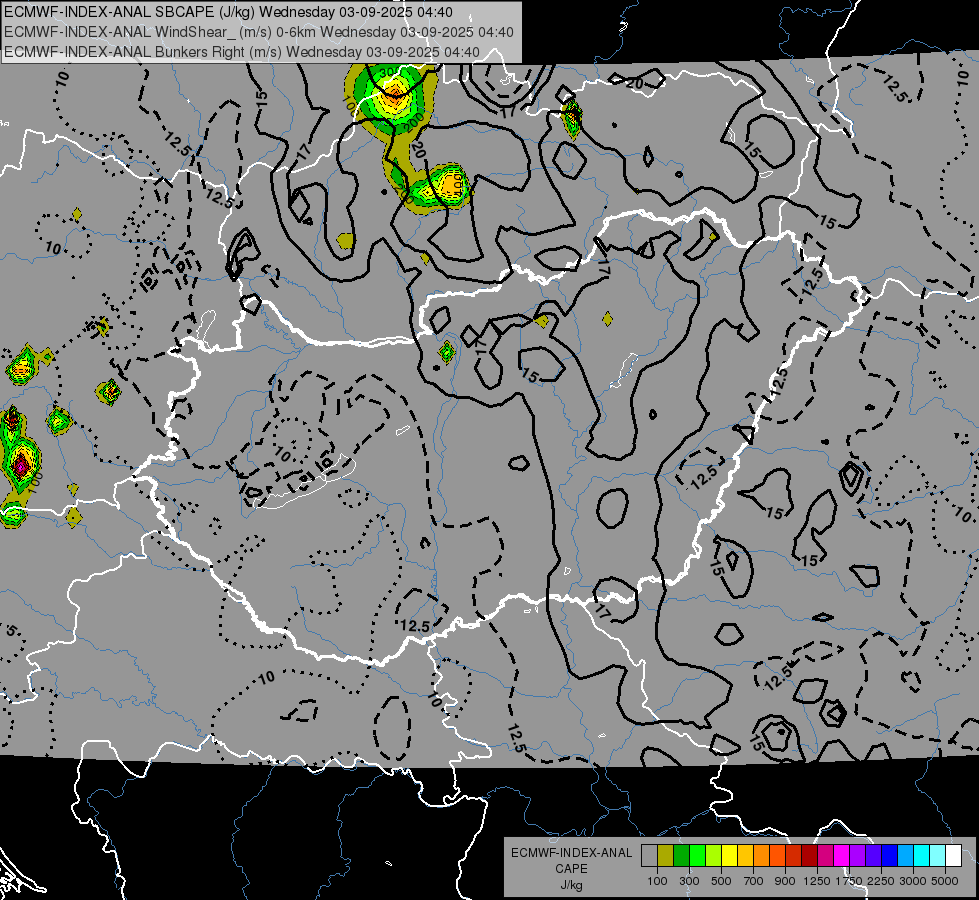Click legend tick value 2250

coord(881,881)
